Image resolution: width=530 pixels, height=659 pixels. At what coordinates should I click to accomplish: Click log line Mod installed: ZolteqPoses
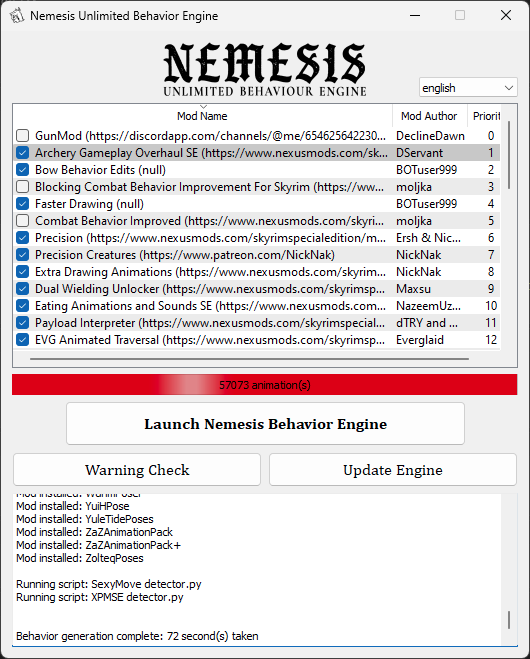click(80, 558)
